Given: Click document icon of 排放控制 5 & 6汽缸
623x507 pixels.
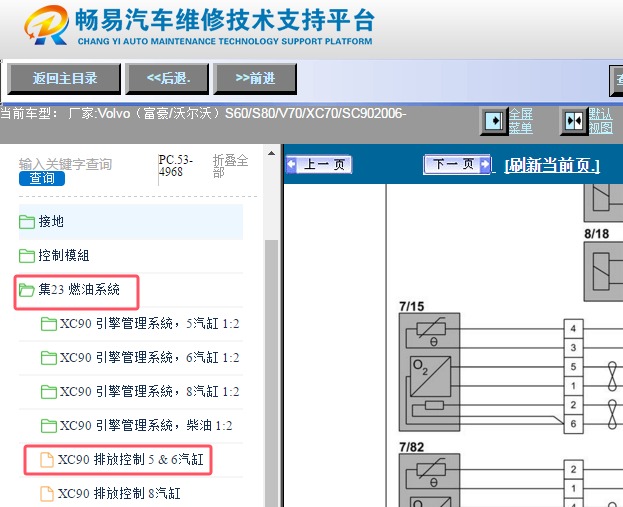Looking at the screenshot, I should point(47,460).
